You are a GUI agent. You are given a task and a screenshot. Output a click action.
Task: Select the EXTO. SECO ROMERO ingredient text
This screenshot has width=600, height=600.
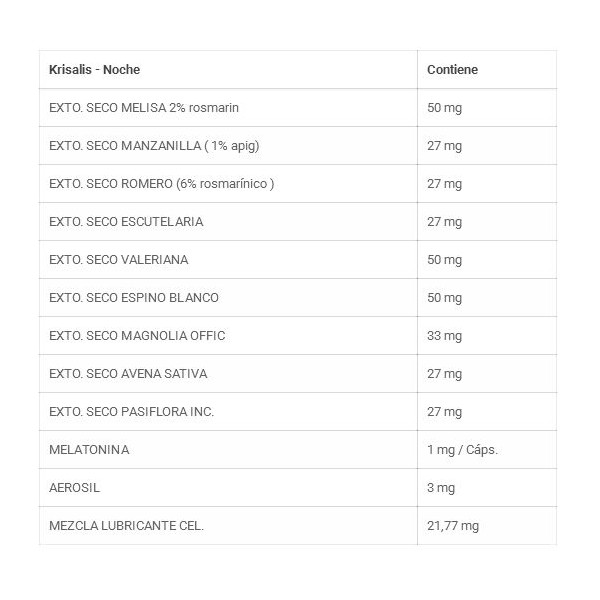[x=161, y=183]
